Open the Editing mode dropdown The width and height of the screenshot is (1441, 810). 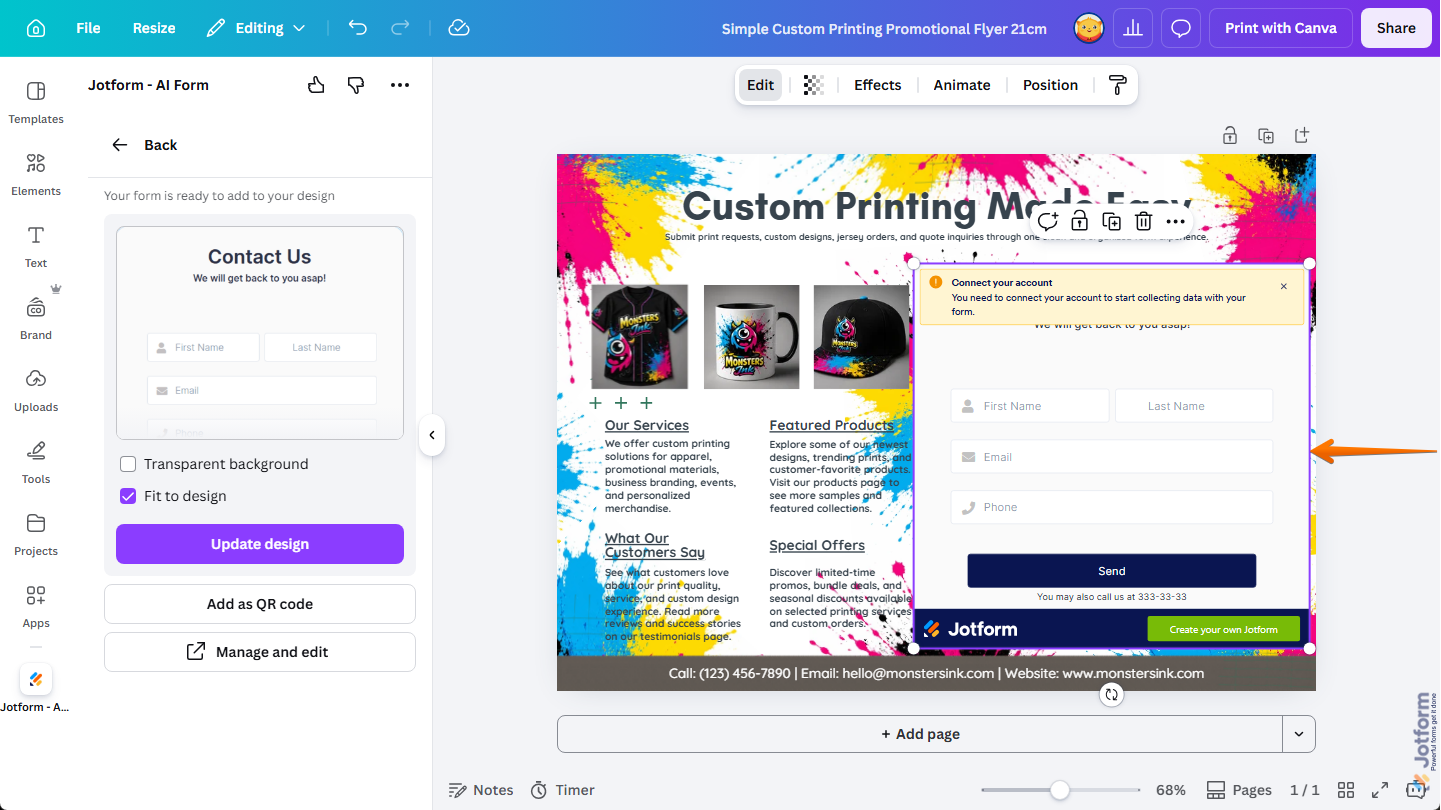(x=256, y=28)
